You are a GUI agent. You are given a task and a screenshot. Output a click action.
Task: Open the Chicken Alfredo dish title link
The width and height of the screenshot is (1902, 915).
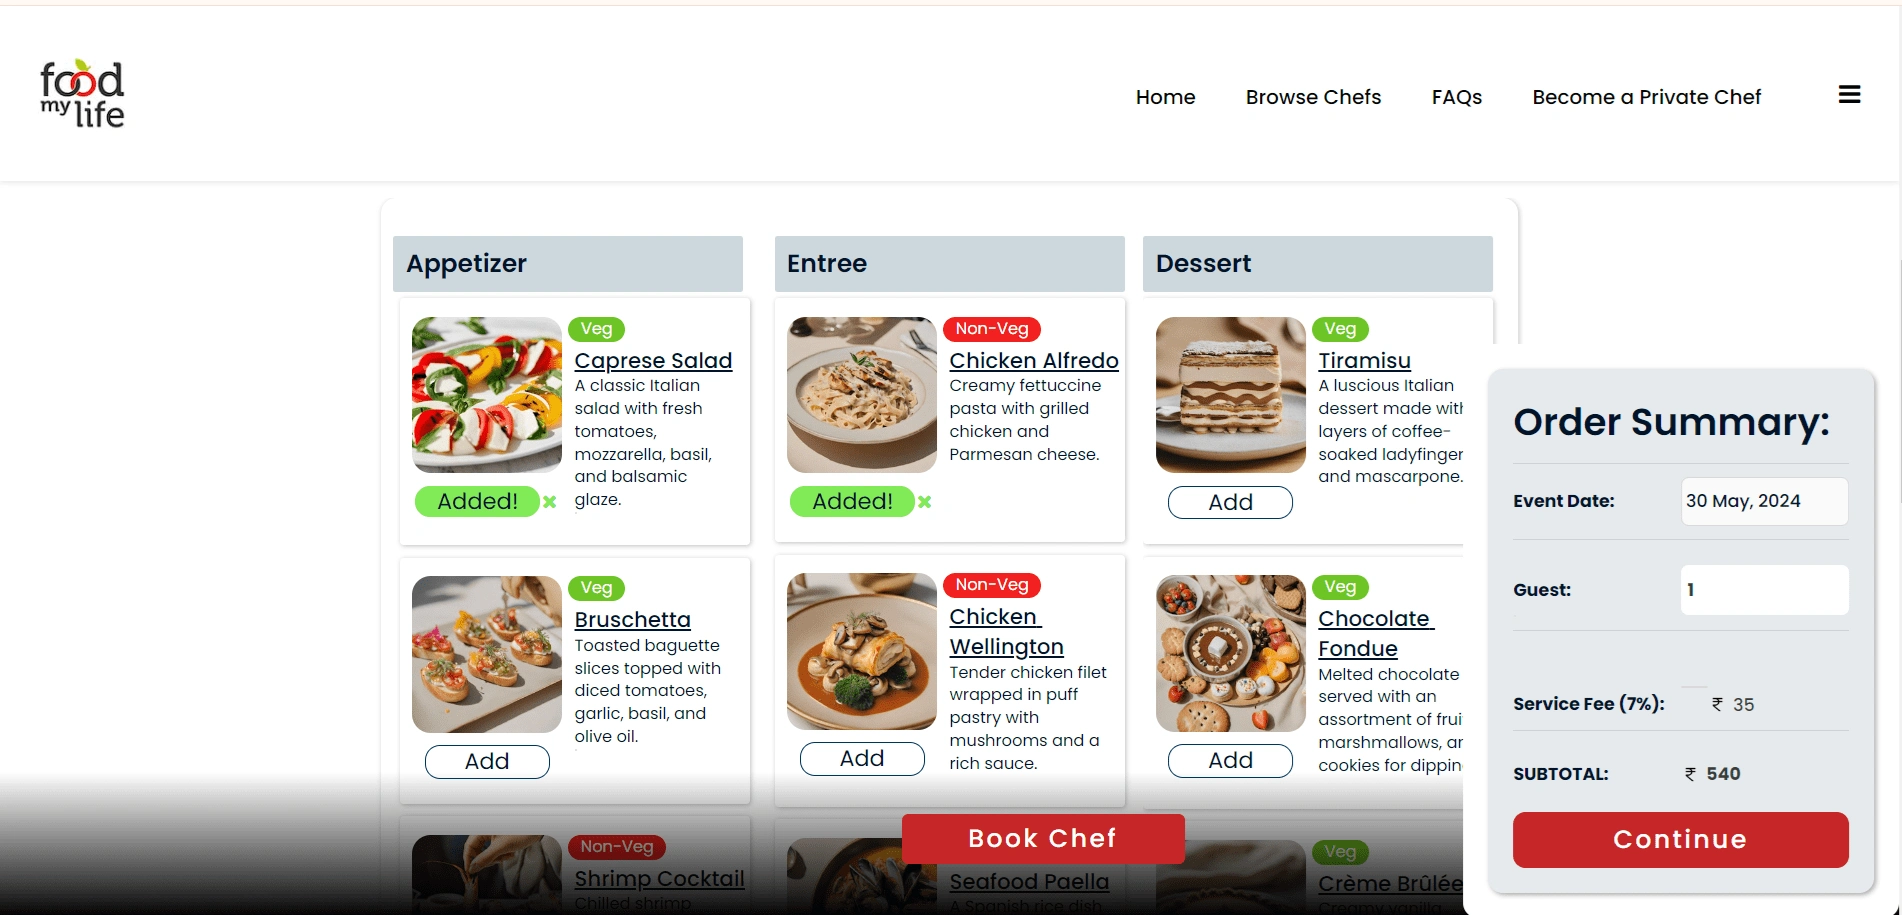1034,361
